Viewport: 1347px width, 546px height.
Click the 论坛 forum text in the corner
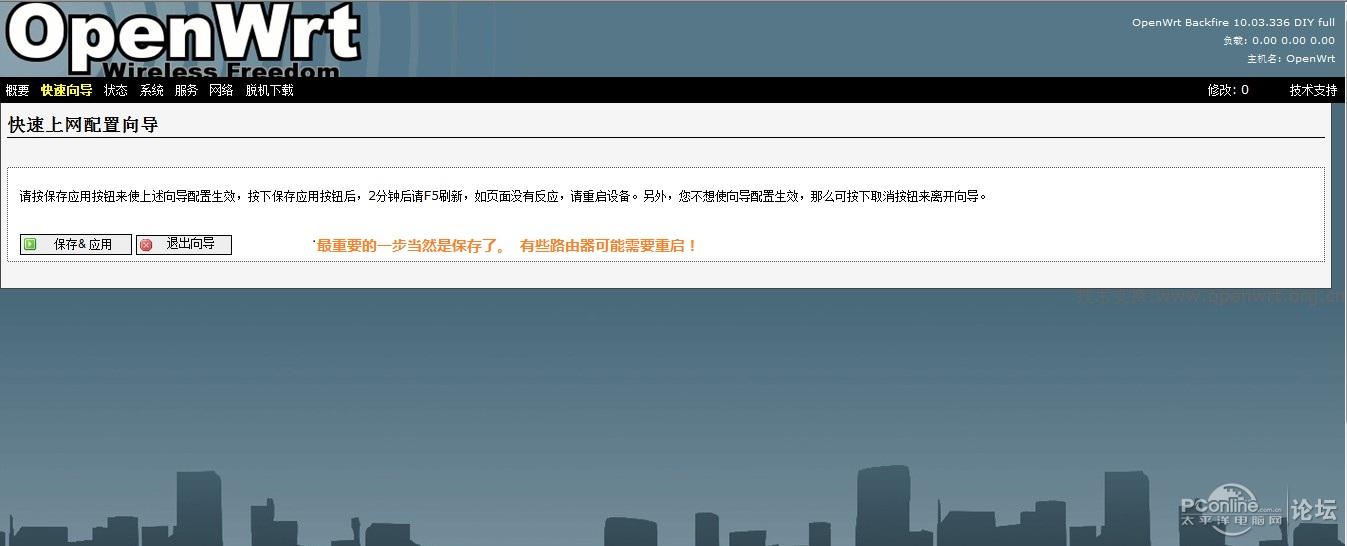coord(1314,510)
